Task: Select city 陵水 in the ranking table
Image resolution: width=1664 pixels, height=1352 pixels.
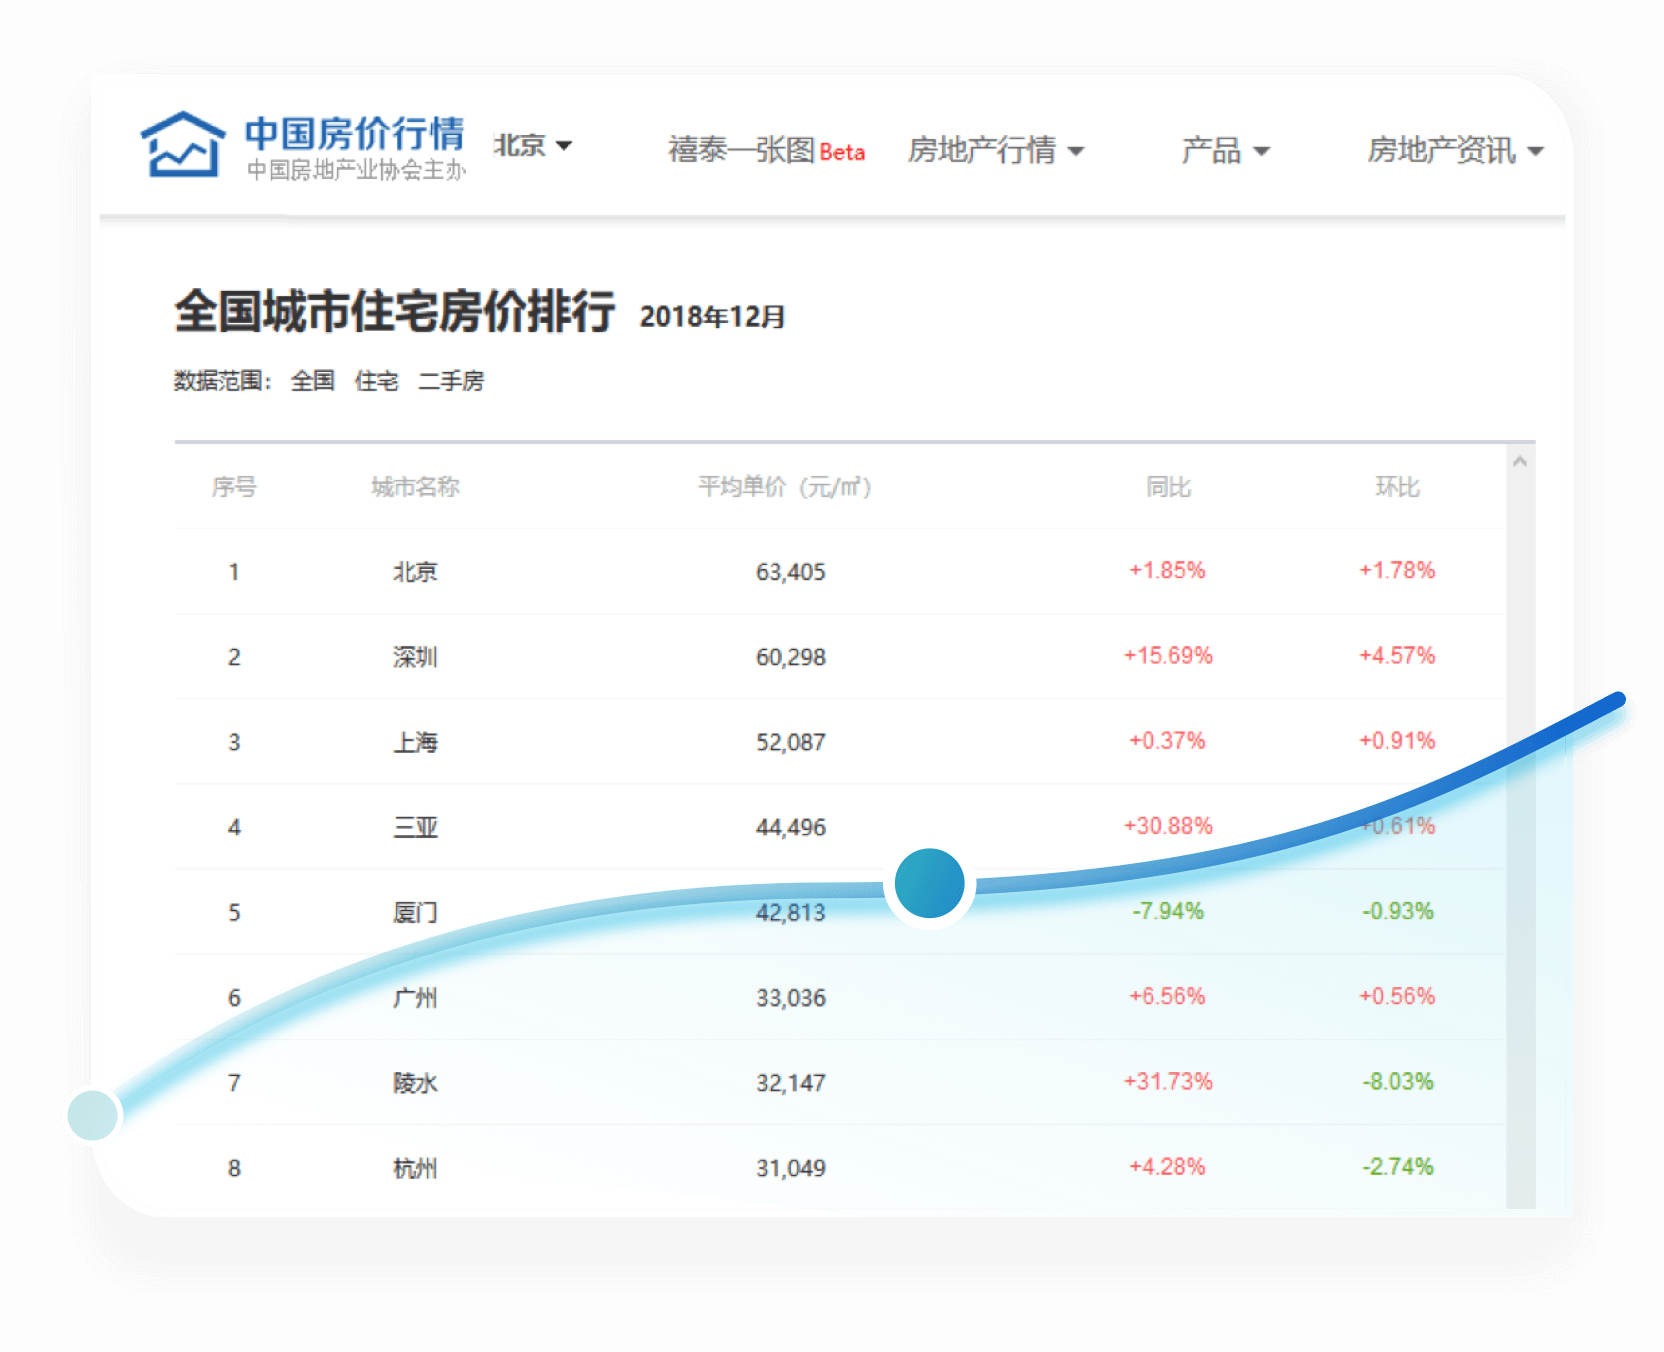Action: (x=415, y=1082)
